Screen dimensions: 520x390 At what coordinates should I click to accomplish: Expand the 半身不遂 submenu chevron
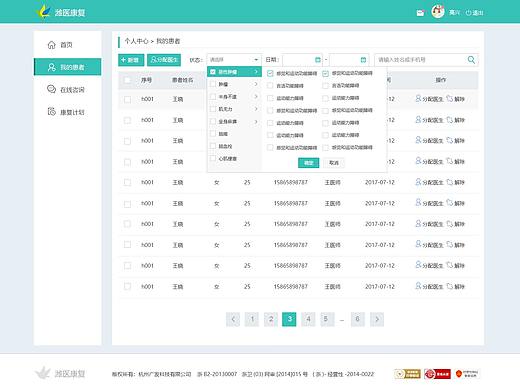(x=256, y=96)
